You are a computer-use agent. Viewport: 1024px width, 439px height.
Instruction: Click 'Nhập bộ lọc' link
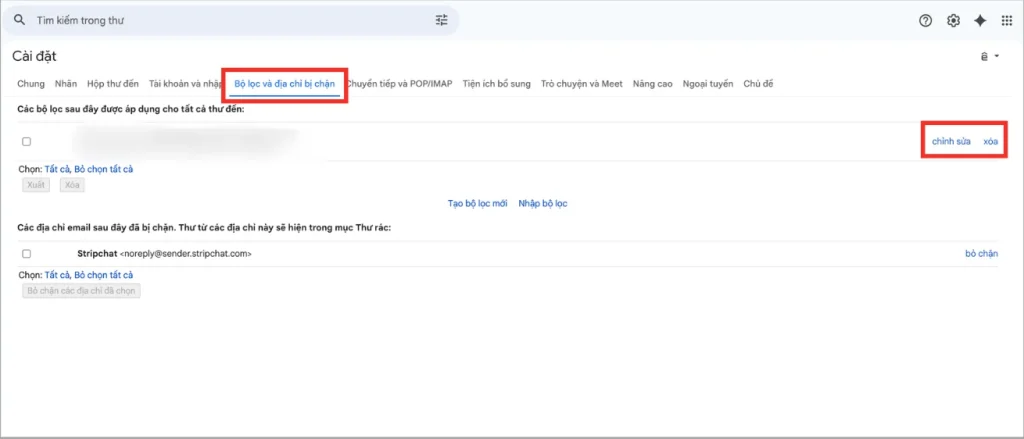pyautogui.click(x=543, y=203)
